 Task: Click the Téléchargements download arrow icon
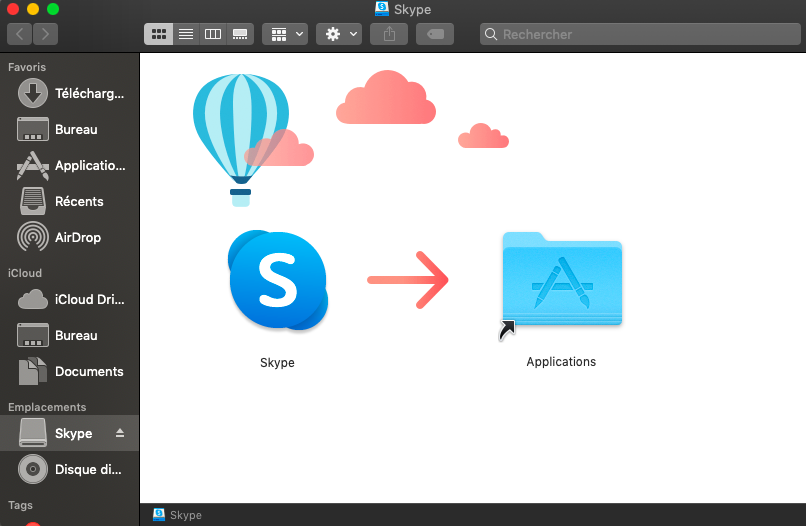point(33,93)
